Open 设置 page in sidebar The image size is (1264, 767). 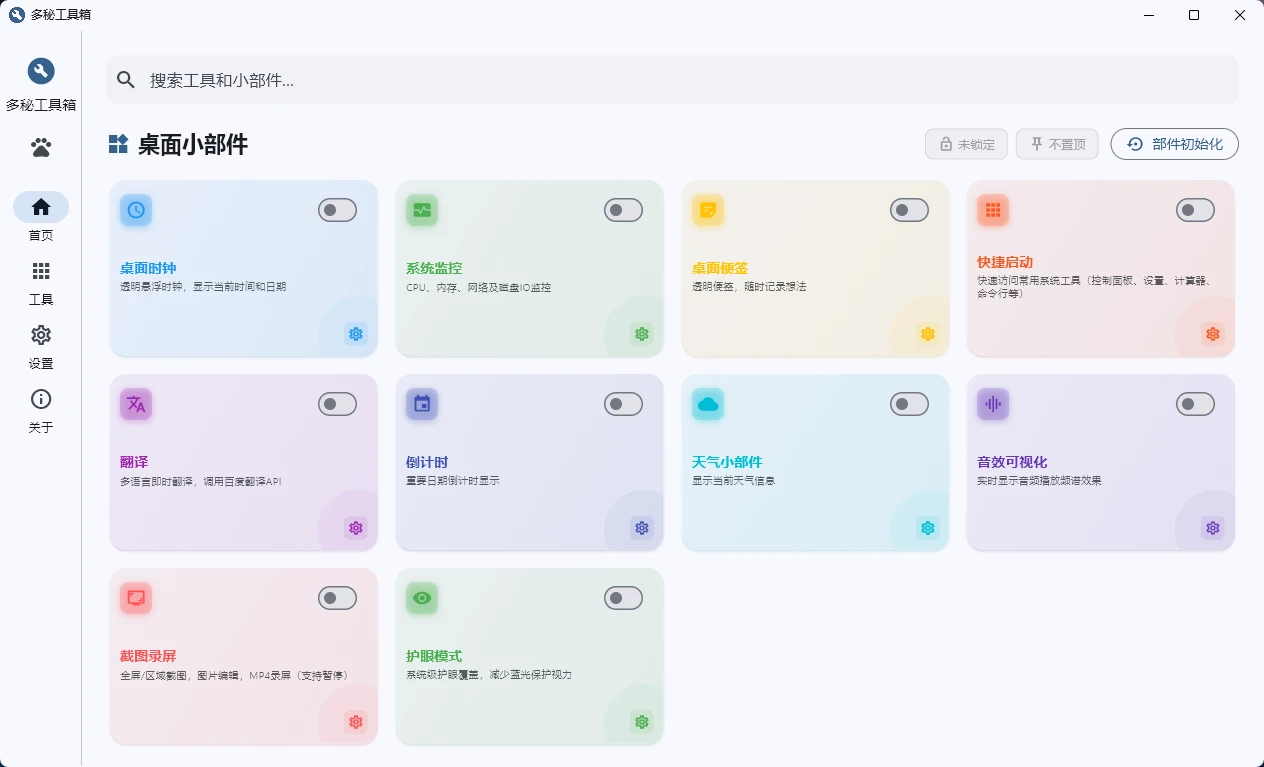[41, 346]
